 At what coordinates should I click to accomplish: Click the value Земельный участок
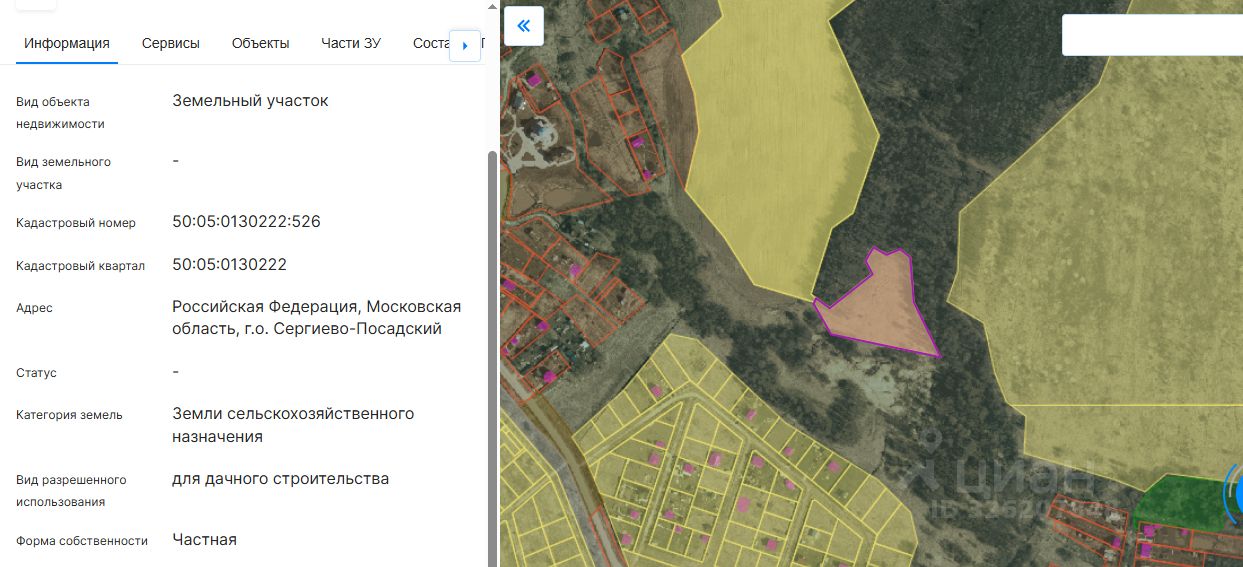(x=250, y=100)
